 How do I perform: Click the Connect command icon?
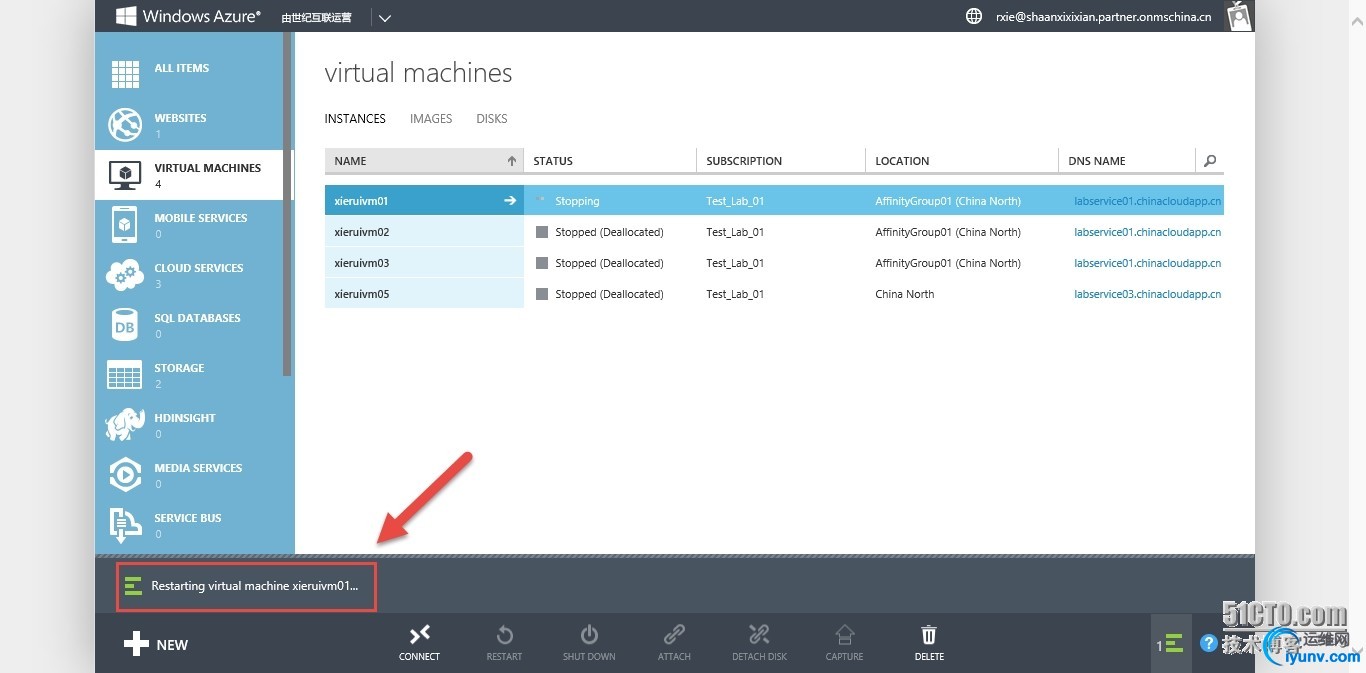point(419,634)
